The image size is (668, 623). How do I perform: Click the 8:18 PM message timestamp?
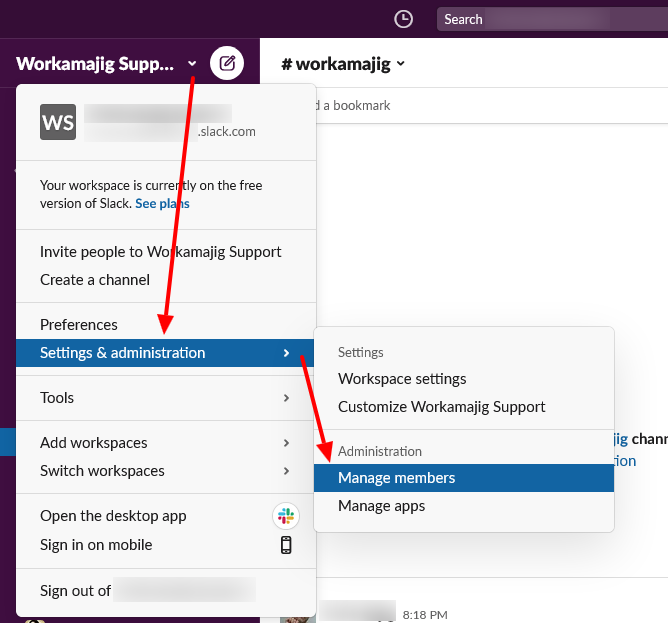pyautogui.click(x=425, y=615)
